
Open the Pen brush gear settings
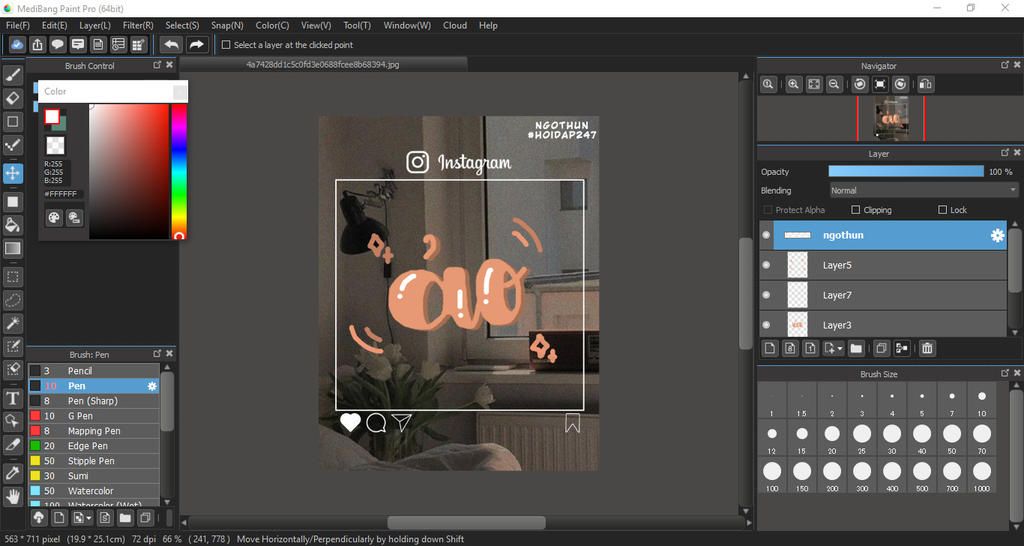(152, 386)
